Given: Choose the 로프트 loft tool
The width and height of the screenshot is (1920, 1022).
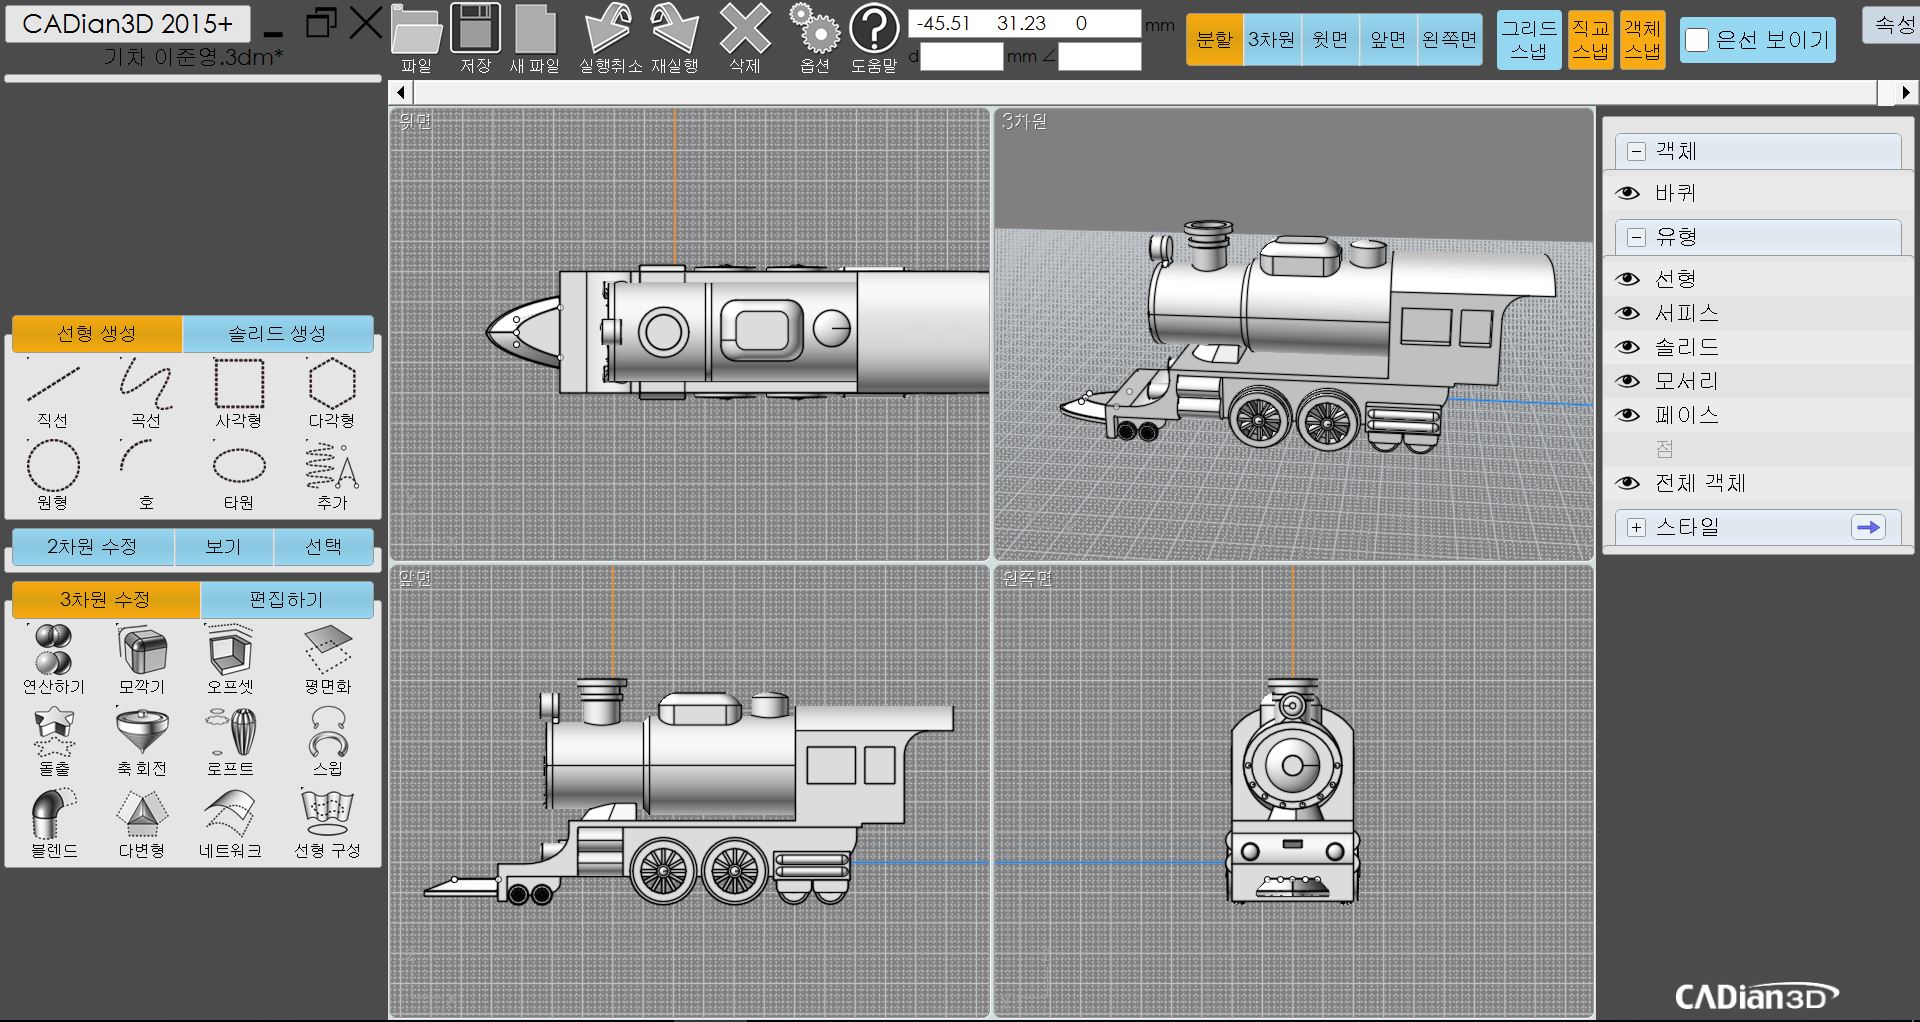Looking at the screenshot, I should [230, 732].
